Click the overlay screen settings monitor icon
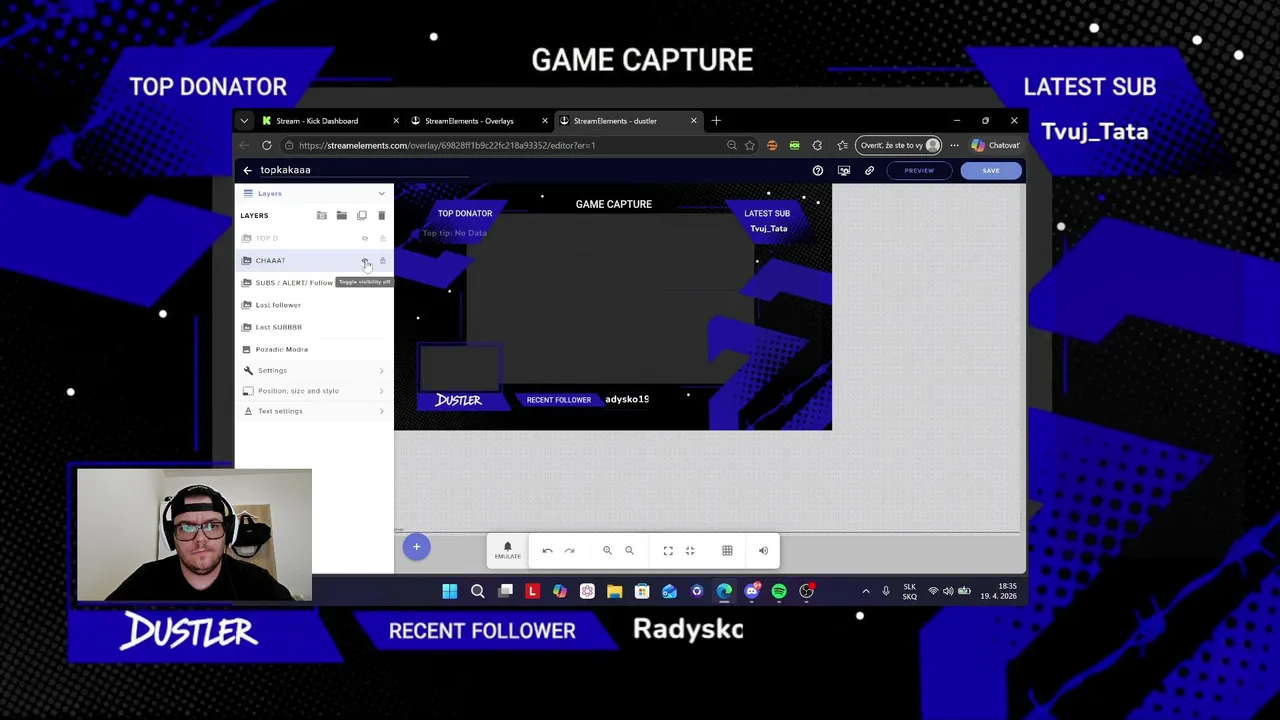This screenshot has height=720, width=1280. click(x=844, y=170)
